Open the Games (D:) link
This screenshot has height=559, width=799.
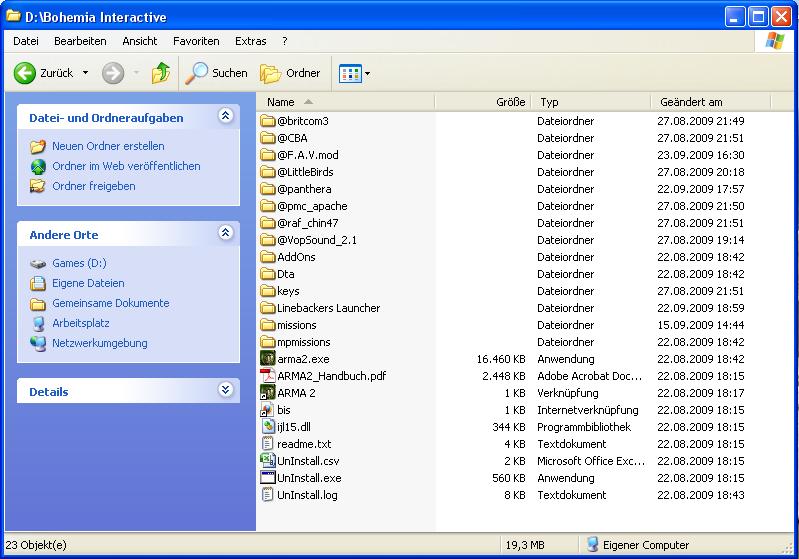[x=79, y=263]
